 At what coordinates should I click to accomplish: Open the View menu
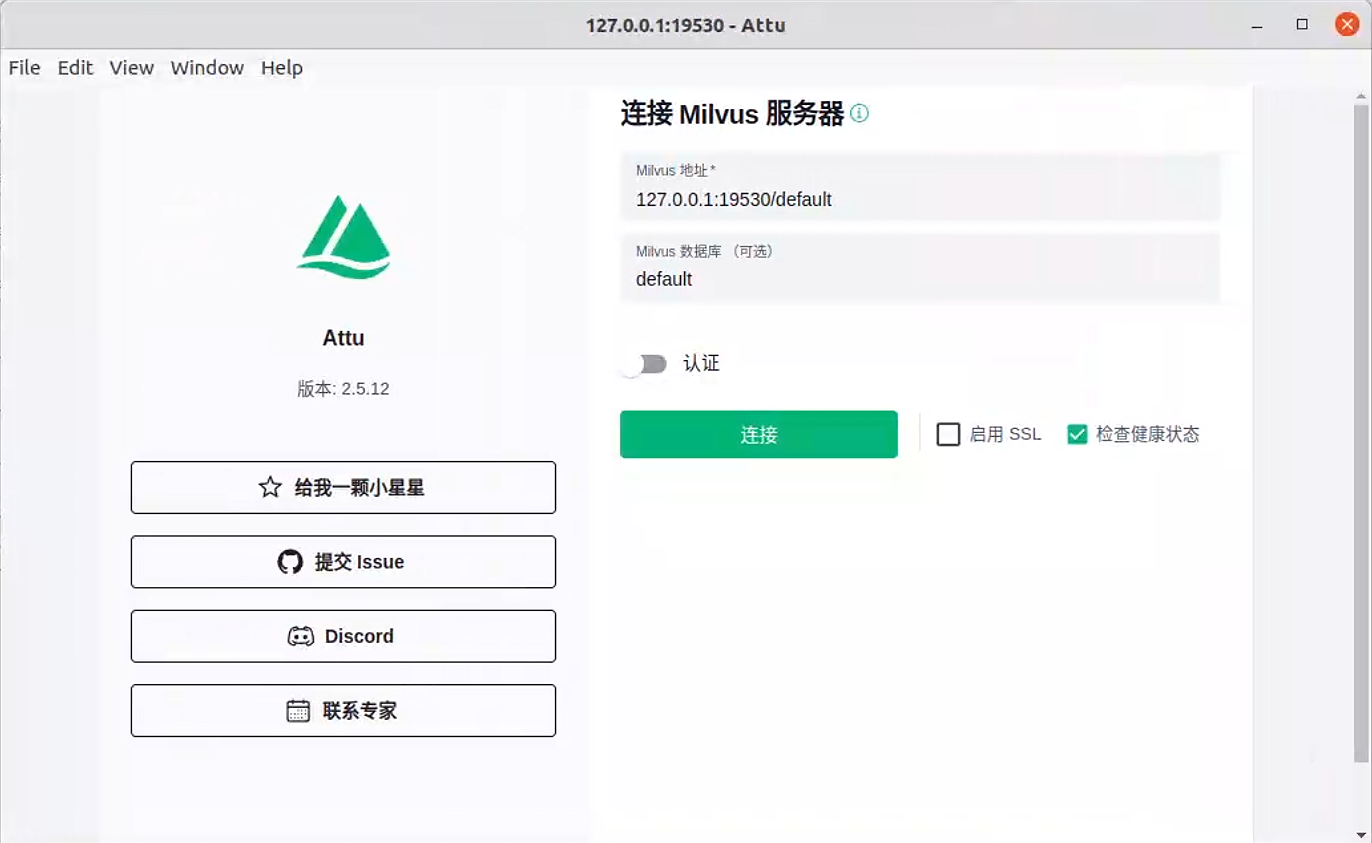tap(132, 68)
